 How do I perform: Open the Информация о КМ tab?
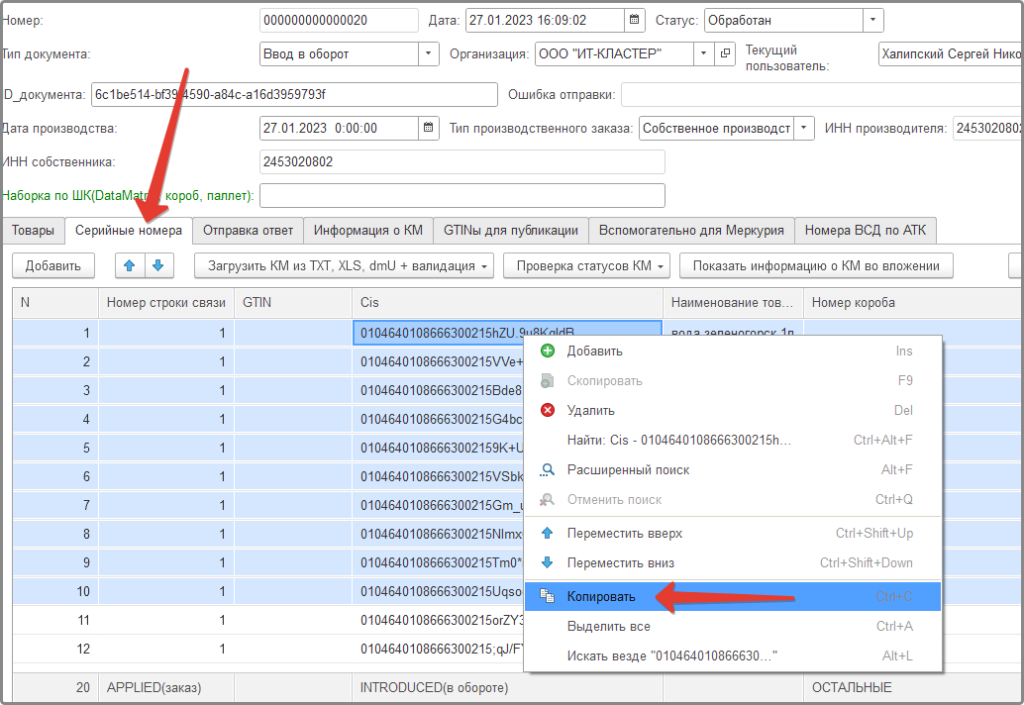pos(368,230)
